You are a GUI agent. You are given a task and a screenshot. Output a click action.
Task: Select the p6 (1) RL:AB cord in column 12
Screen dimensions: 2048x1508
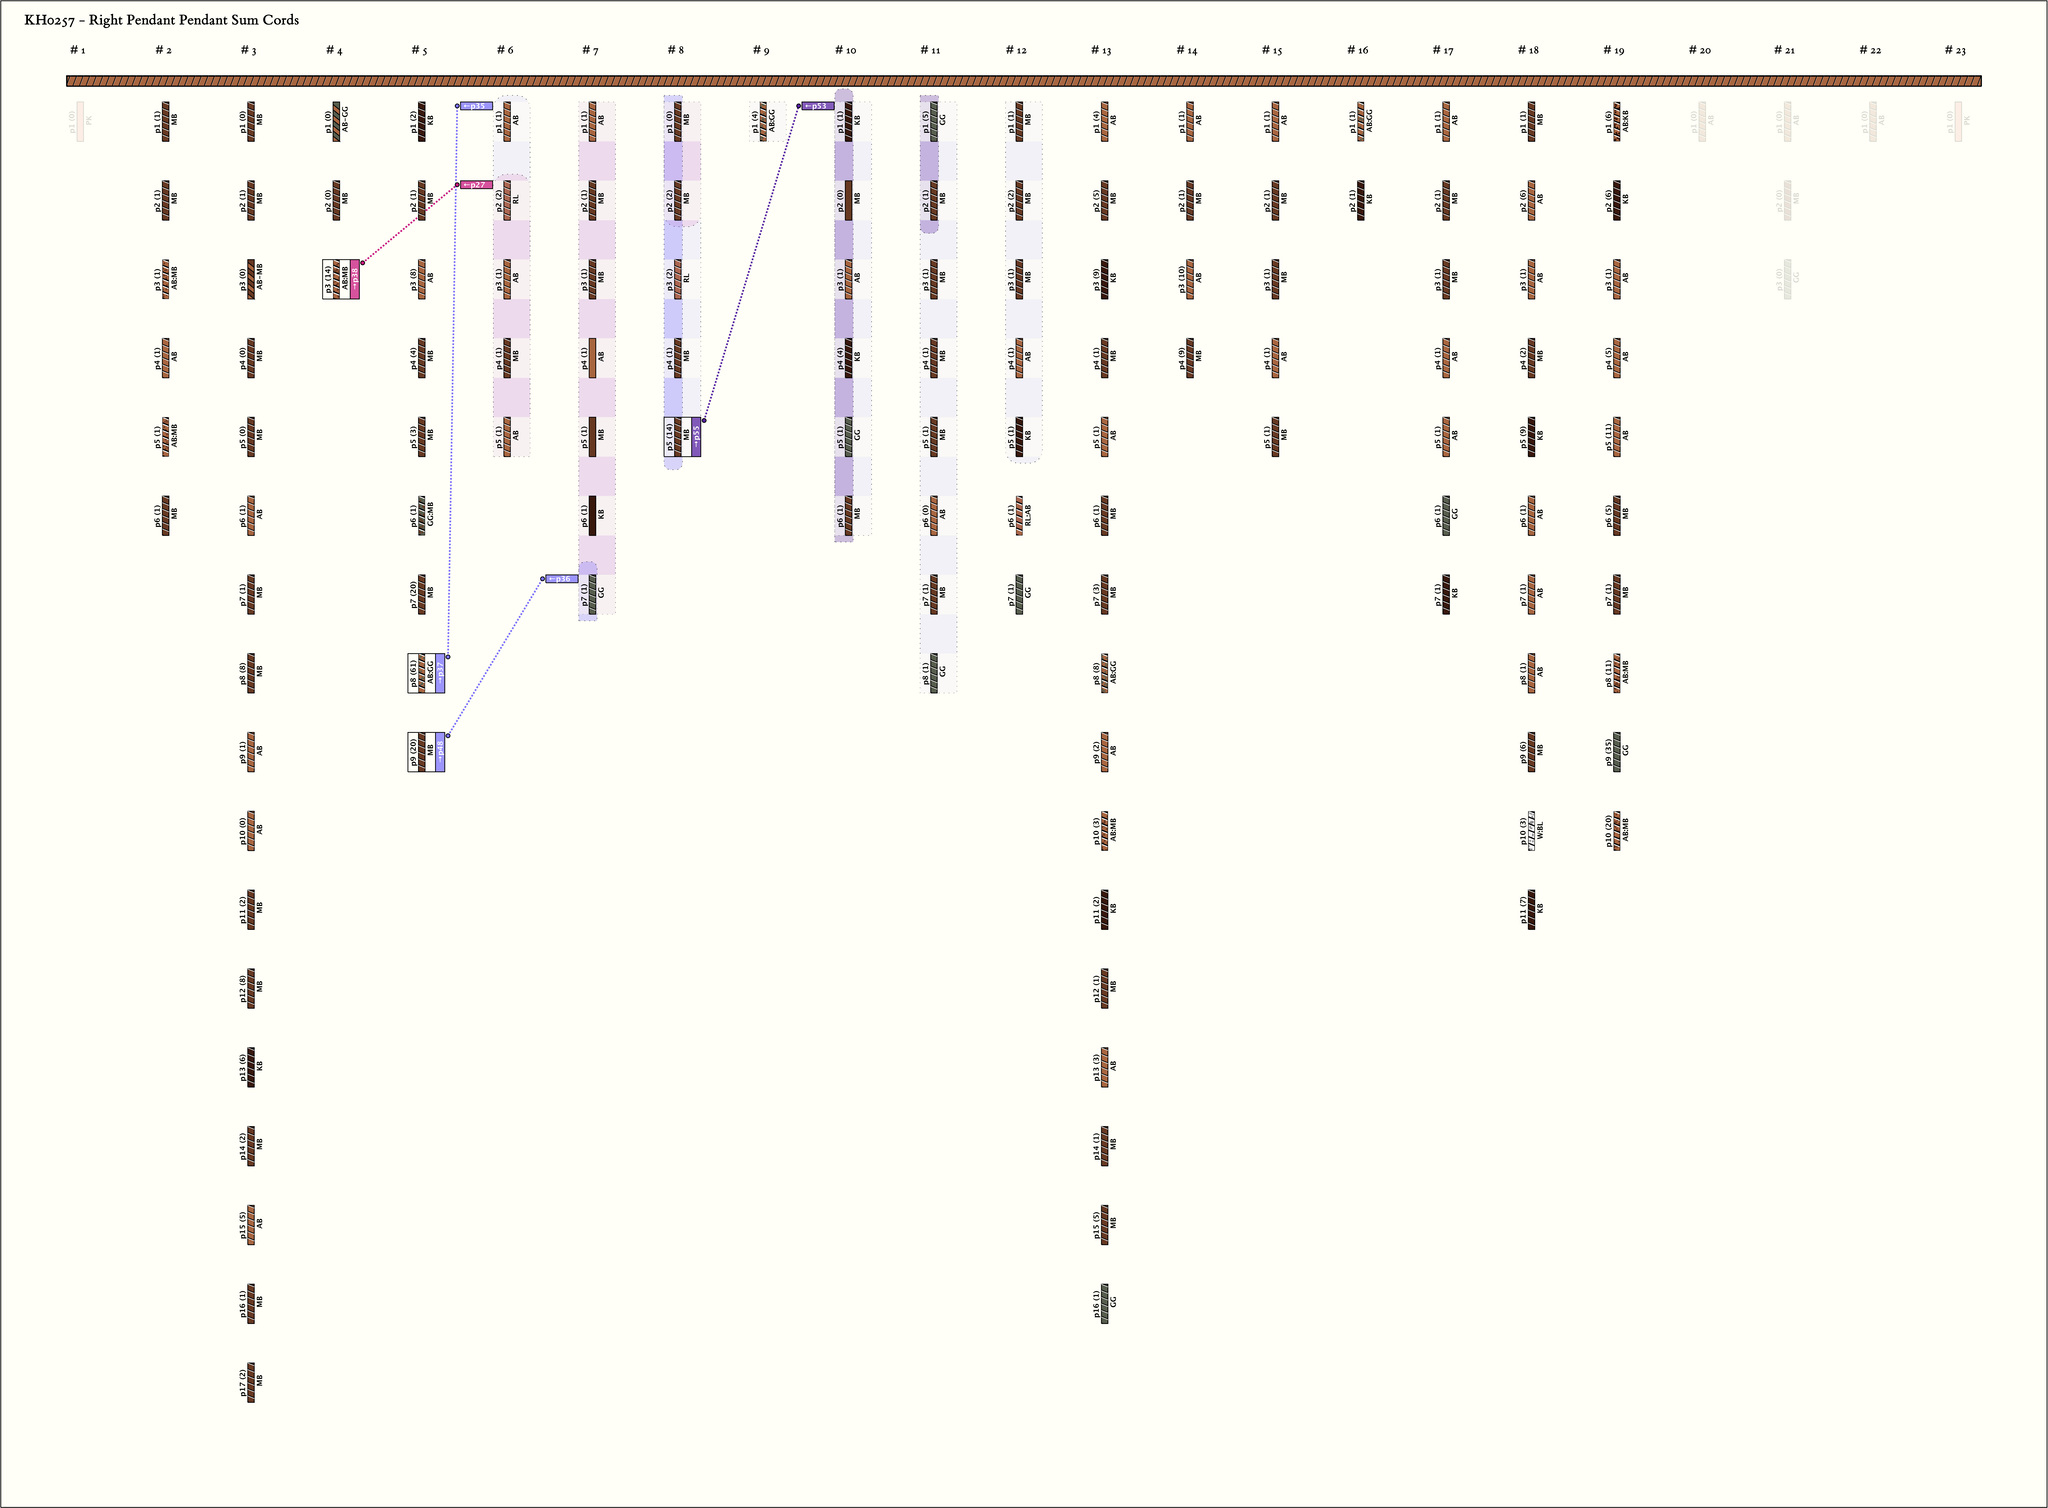[x=1020, y=515]
